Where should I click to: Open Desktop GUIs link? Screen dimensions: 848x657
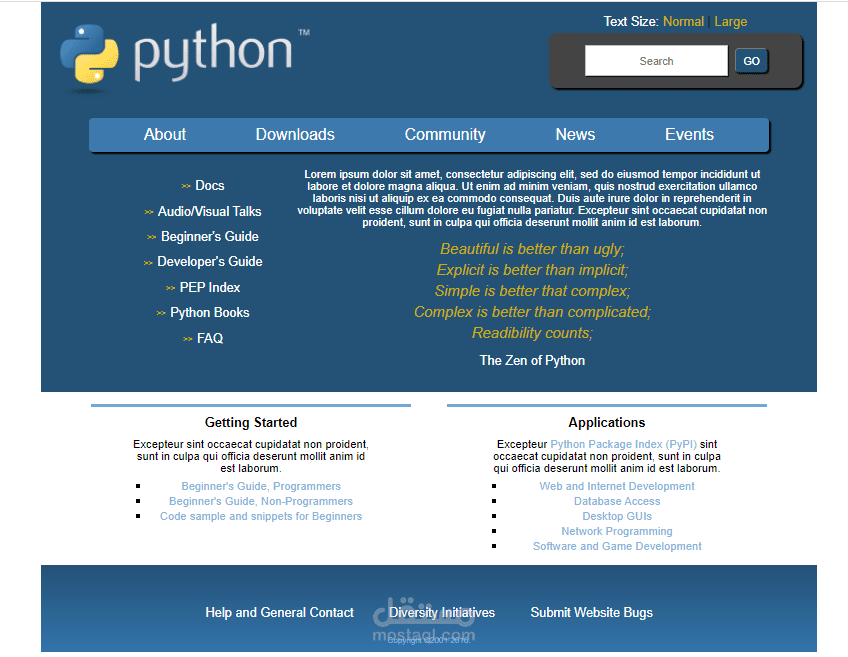coord(617,516)
